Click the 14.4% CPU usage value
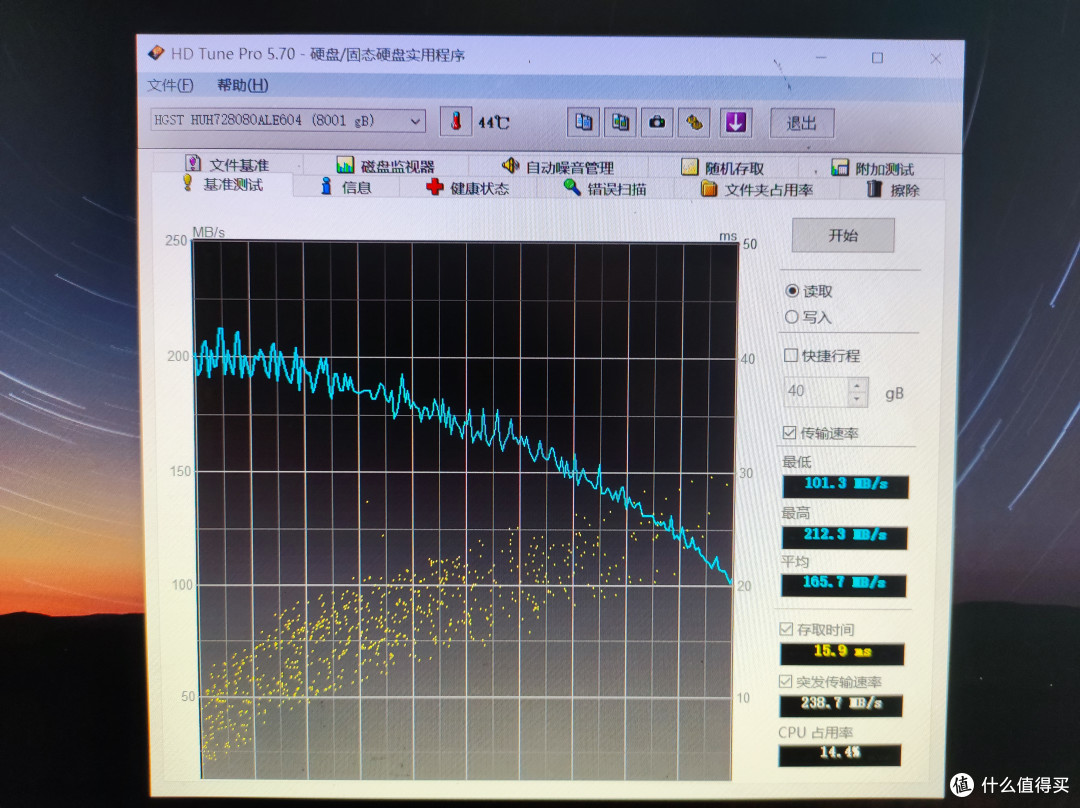Screen dimensions: 1080x808 click(x=840, y=754)
